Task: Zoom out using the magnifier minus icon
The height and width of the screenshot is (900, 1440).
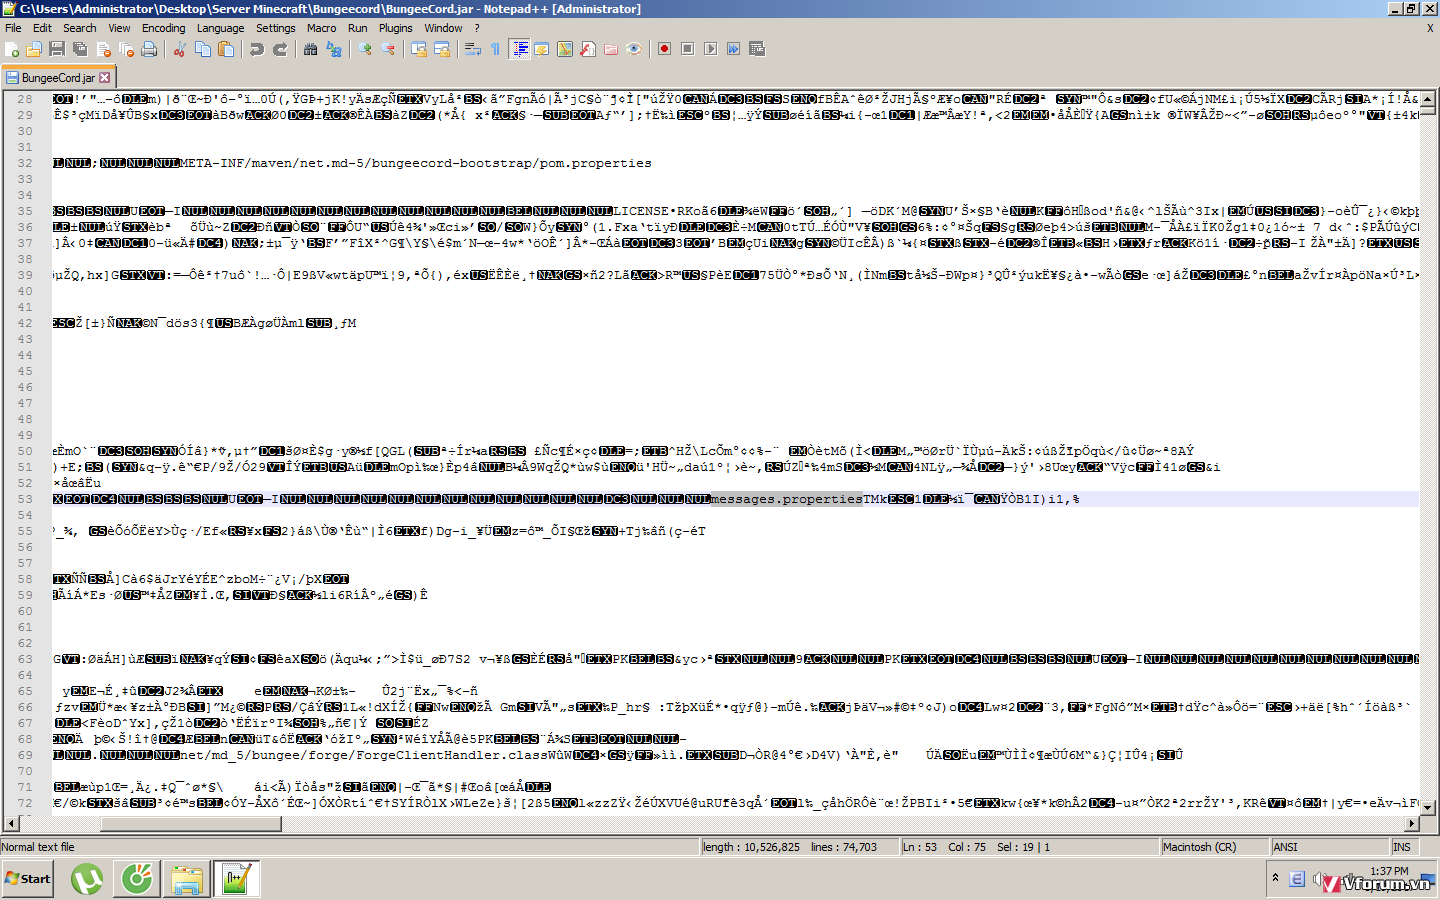Action: (x=388, y=49)
